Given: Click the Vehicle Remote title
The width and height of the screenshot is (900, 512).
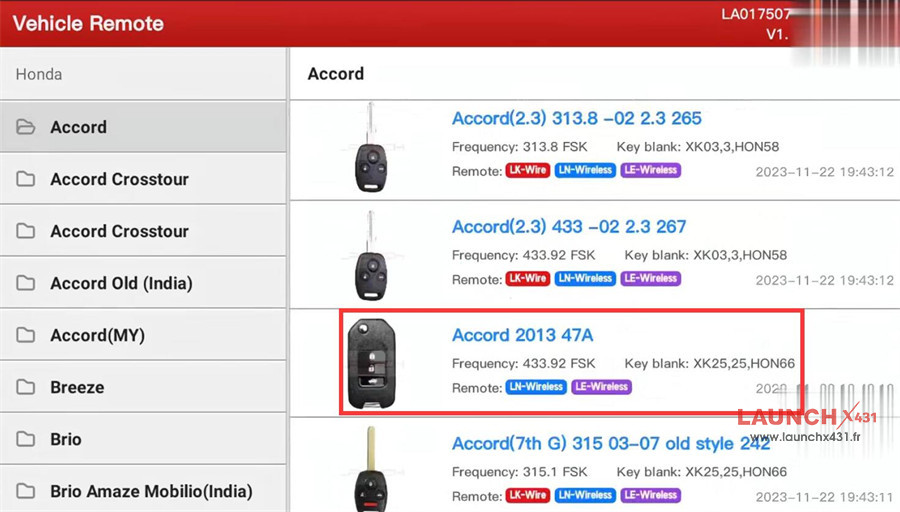Looking at the screenshot, I should (x=88, y=24).
